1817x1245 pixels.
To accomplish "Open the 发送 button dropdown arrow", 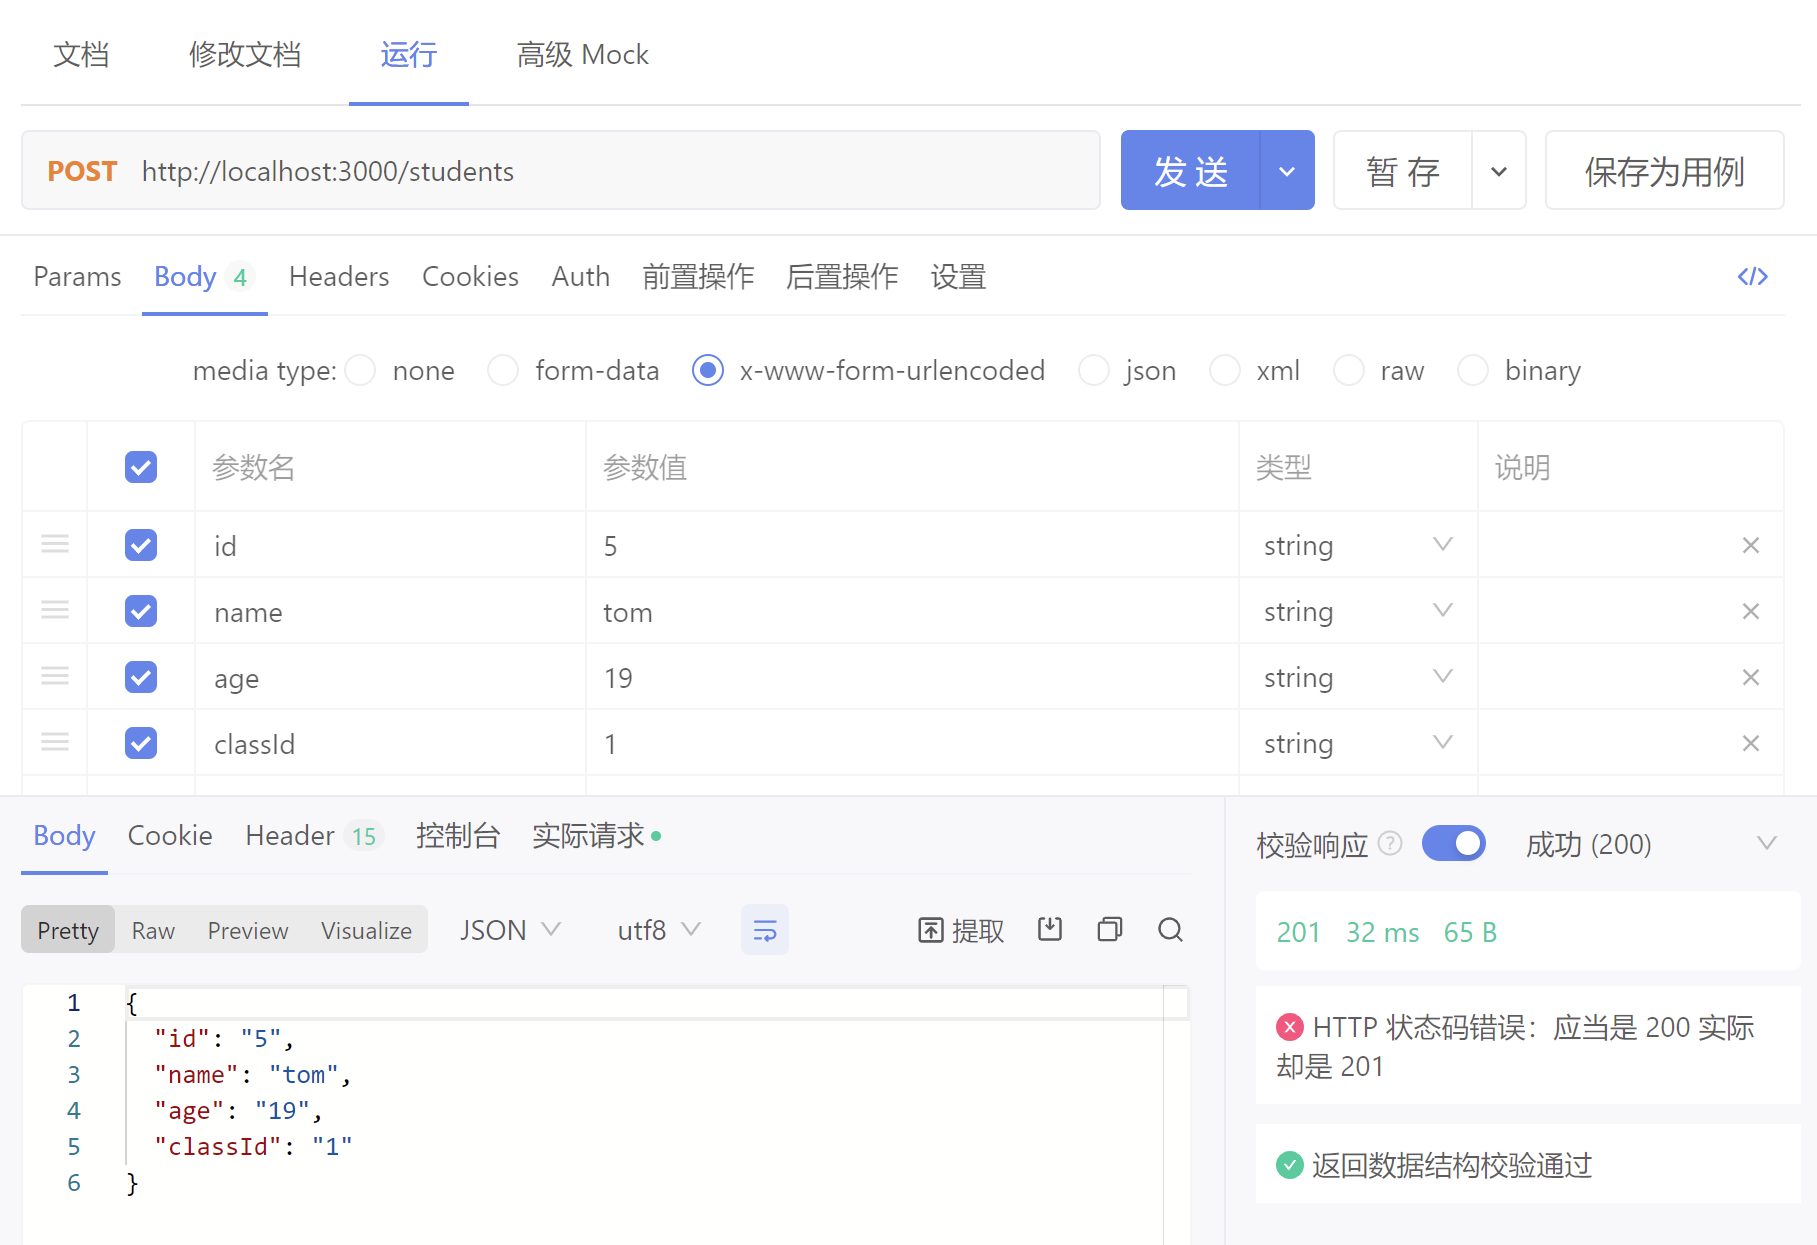I will [1287, 171].
